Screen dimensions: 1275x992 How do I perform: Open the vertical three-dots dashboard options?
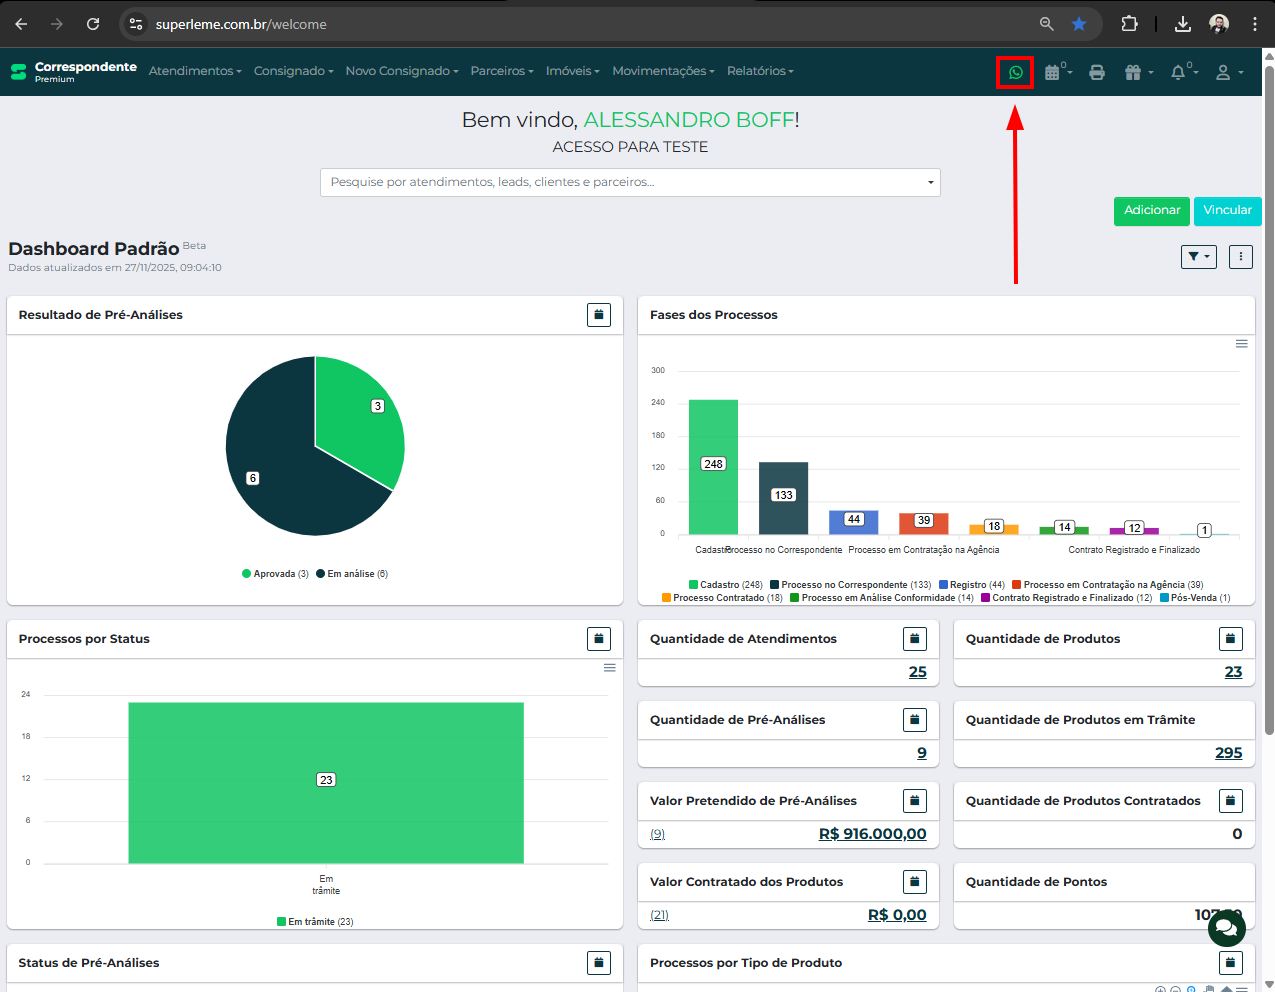click(1240, 257)
